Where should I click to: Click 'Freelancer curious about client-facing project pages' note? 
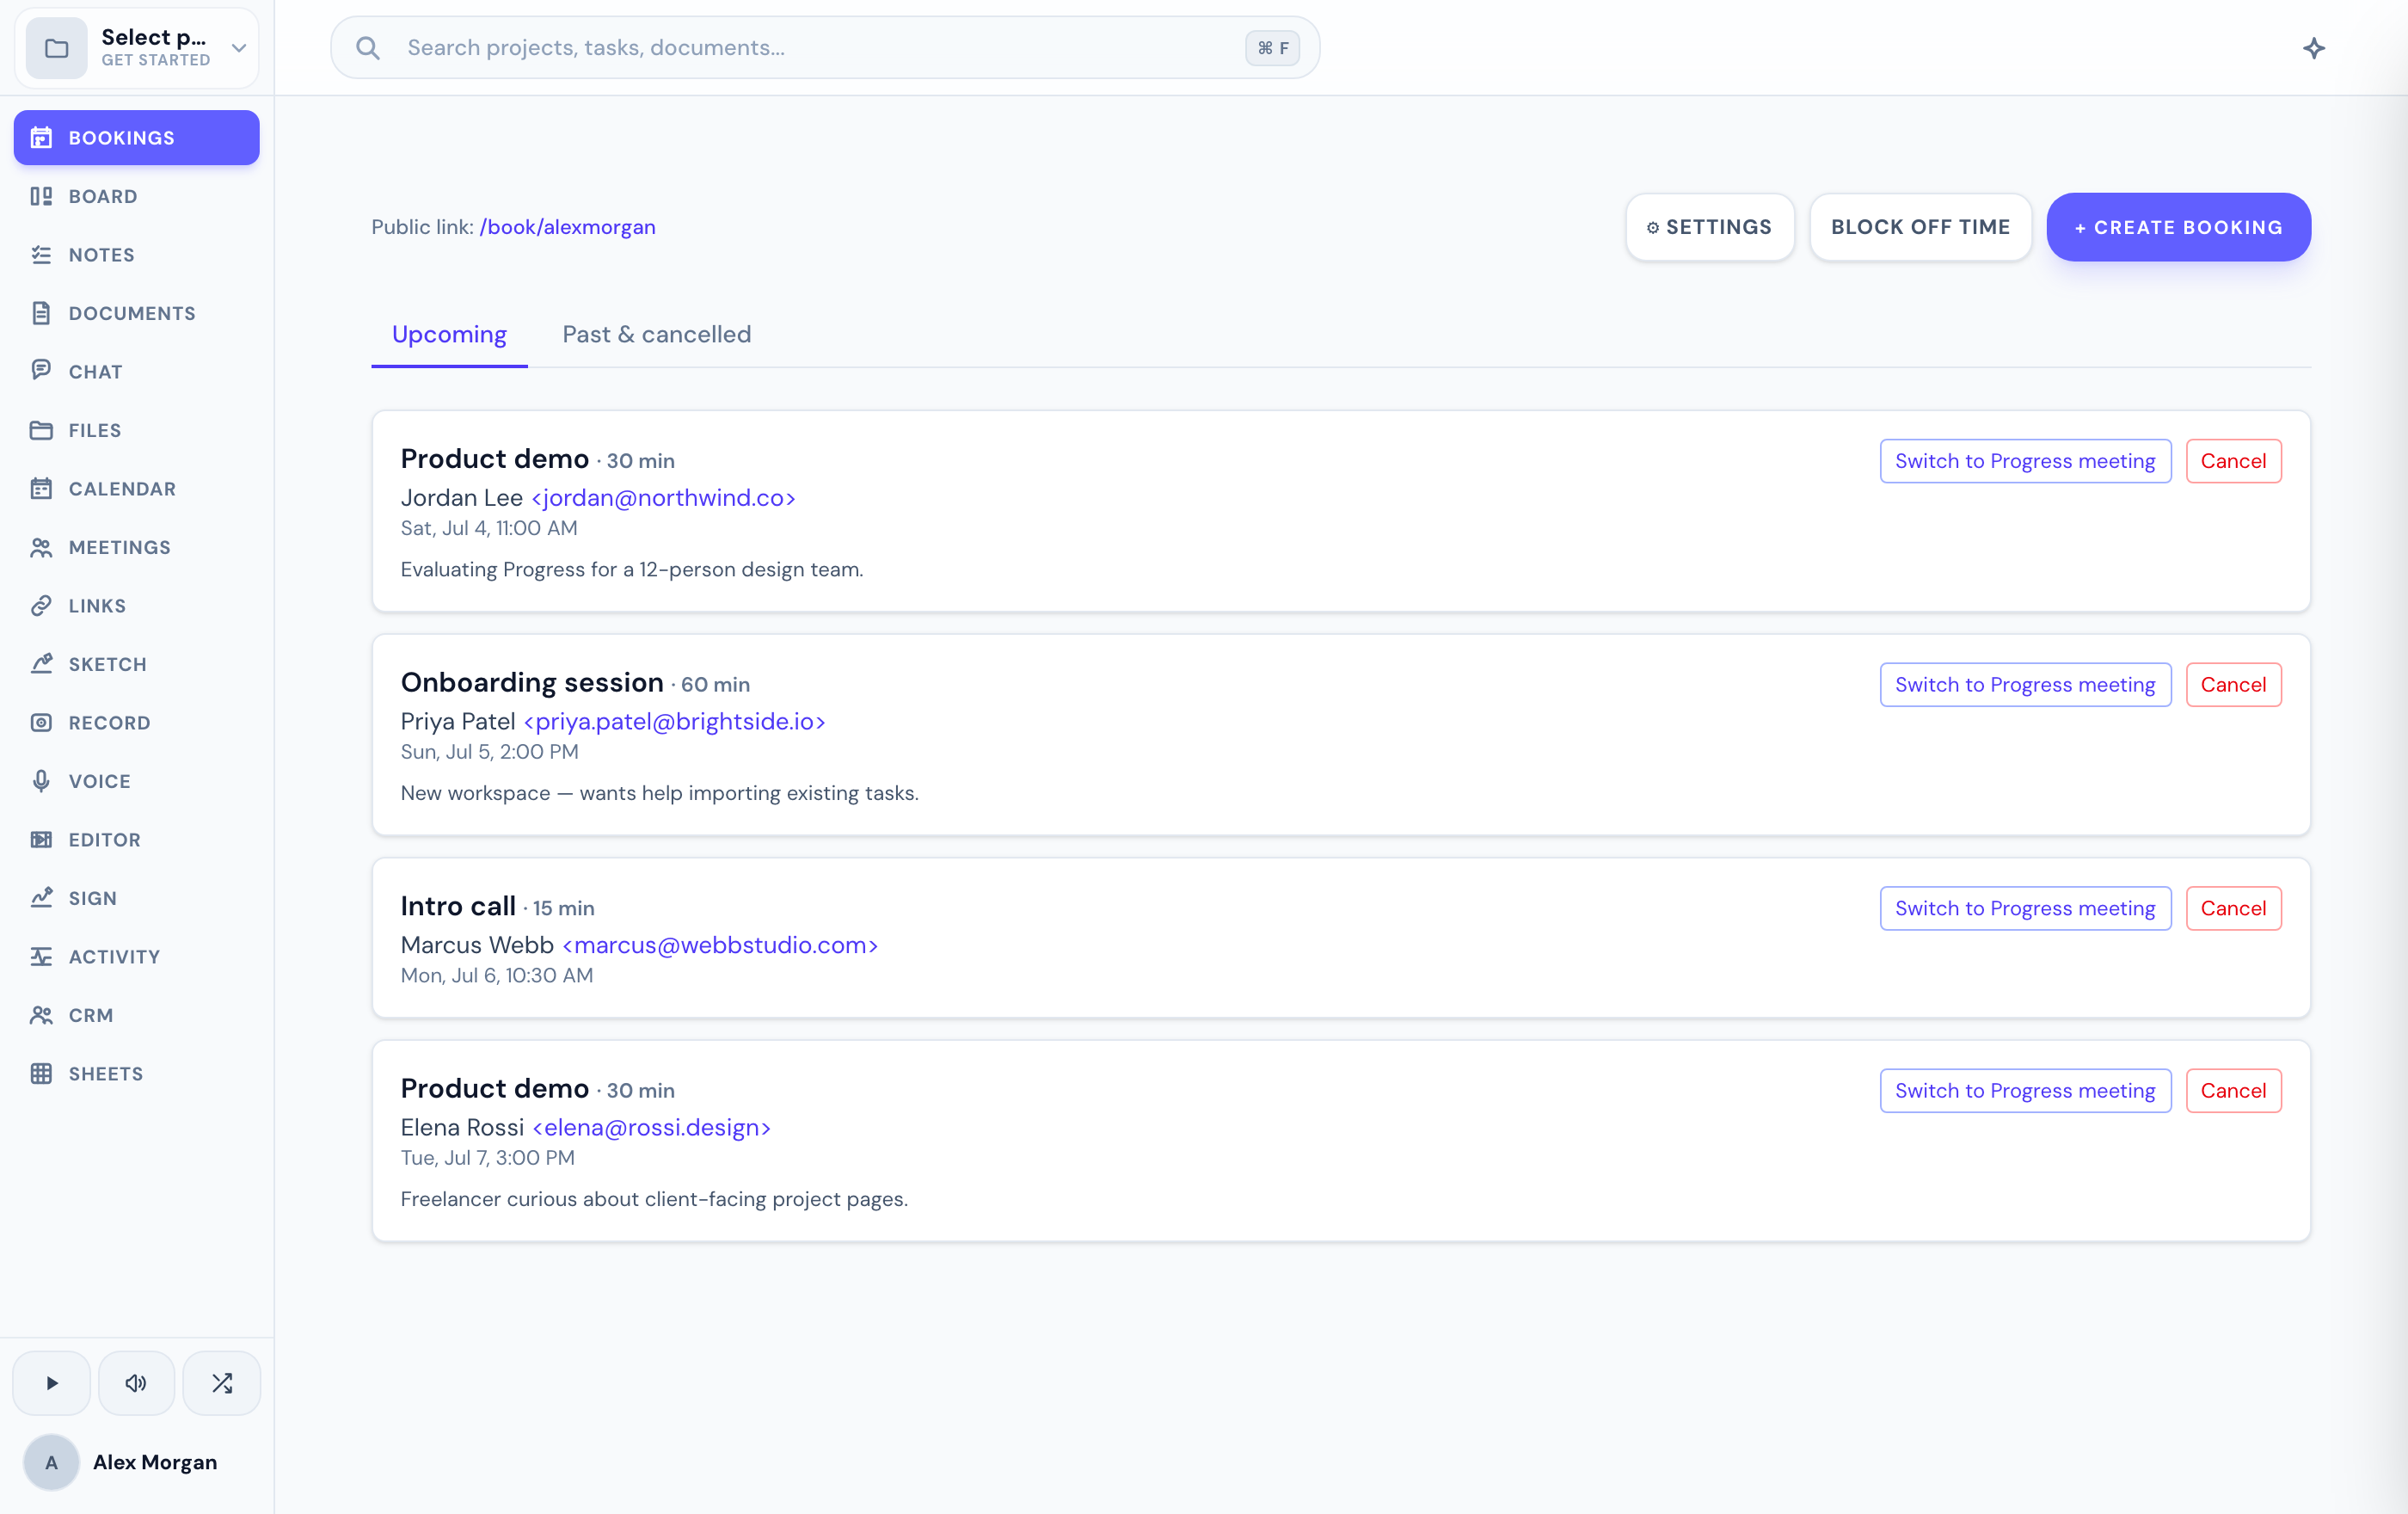pyautogui.click(x=654, y=1200)
